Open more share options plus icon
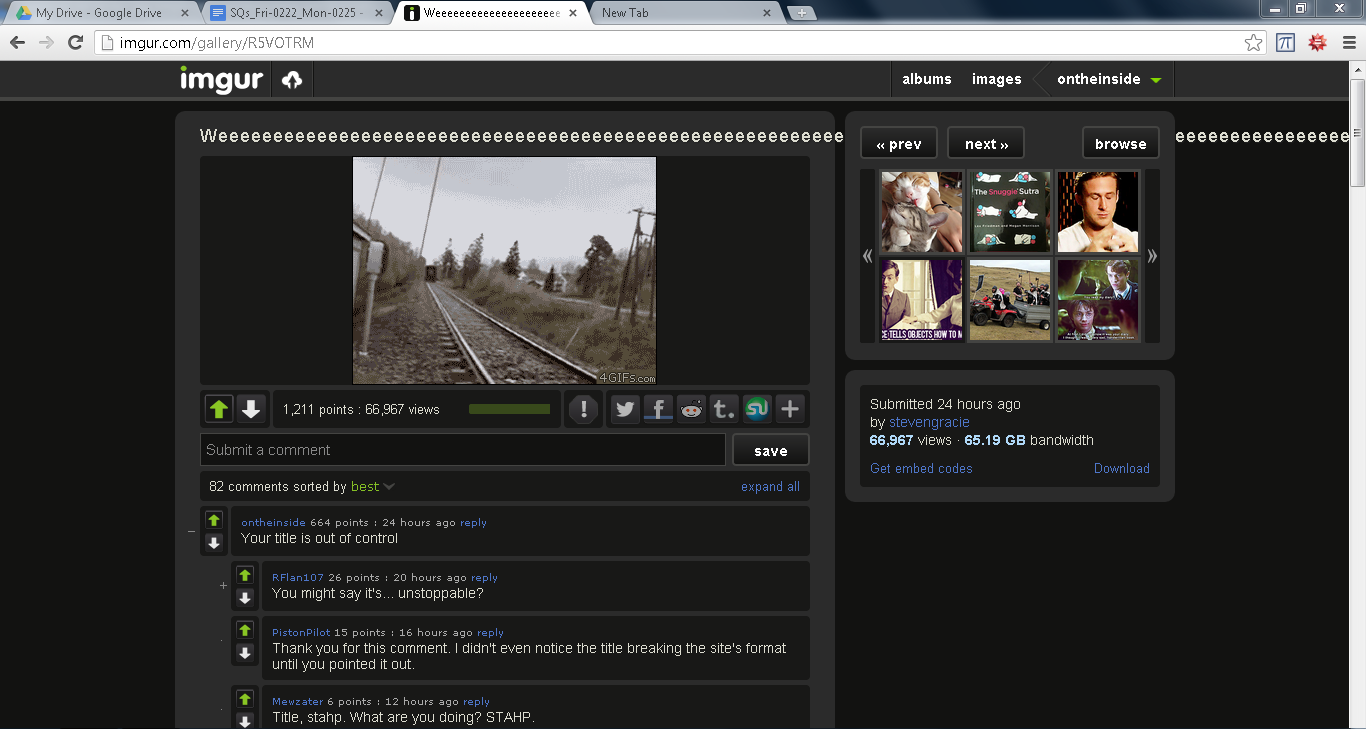This screenshot has height=729, width=1366. [790, 409]
